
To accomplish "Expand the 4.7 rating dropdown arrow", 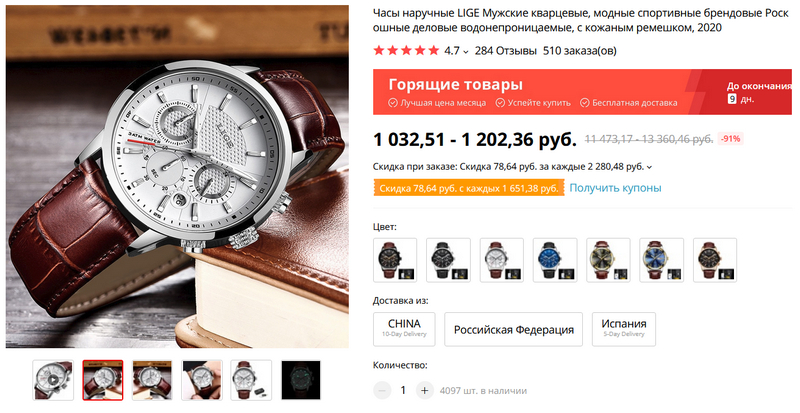I will tap(465, 52).
